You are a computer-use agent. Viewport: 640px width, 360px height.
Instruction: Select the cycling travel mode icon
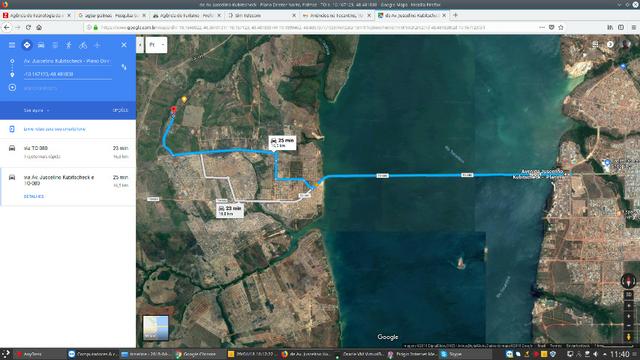coord(83,45)
